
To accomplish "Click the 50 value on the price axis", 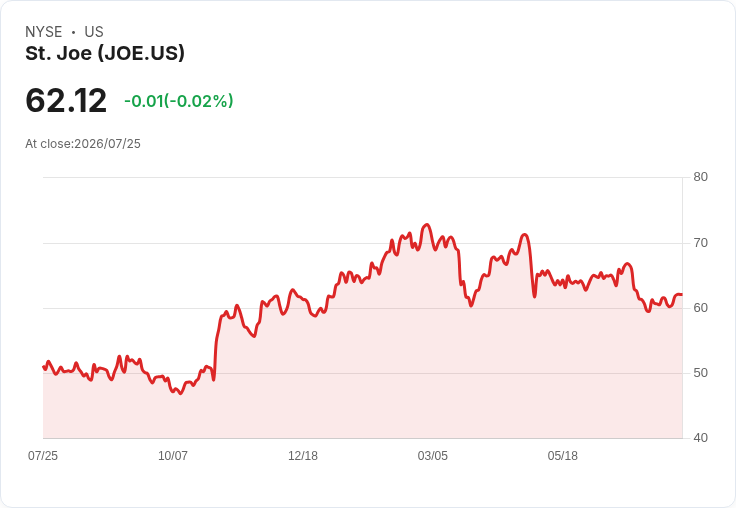I will (x=700, y=373).
